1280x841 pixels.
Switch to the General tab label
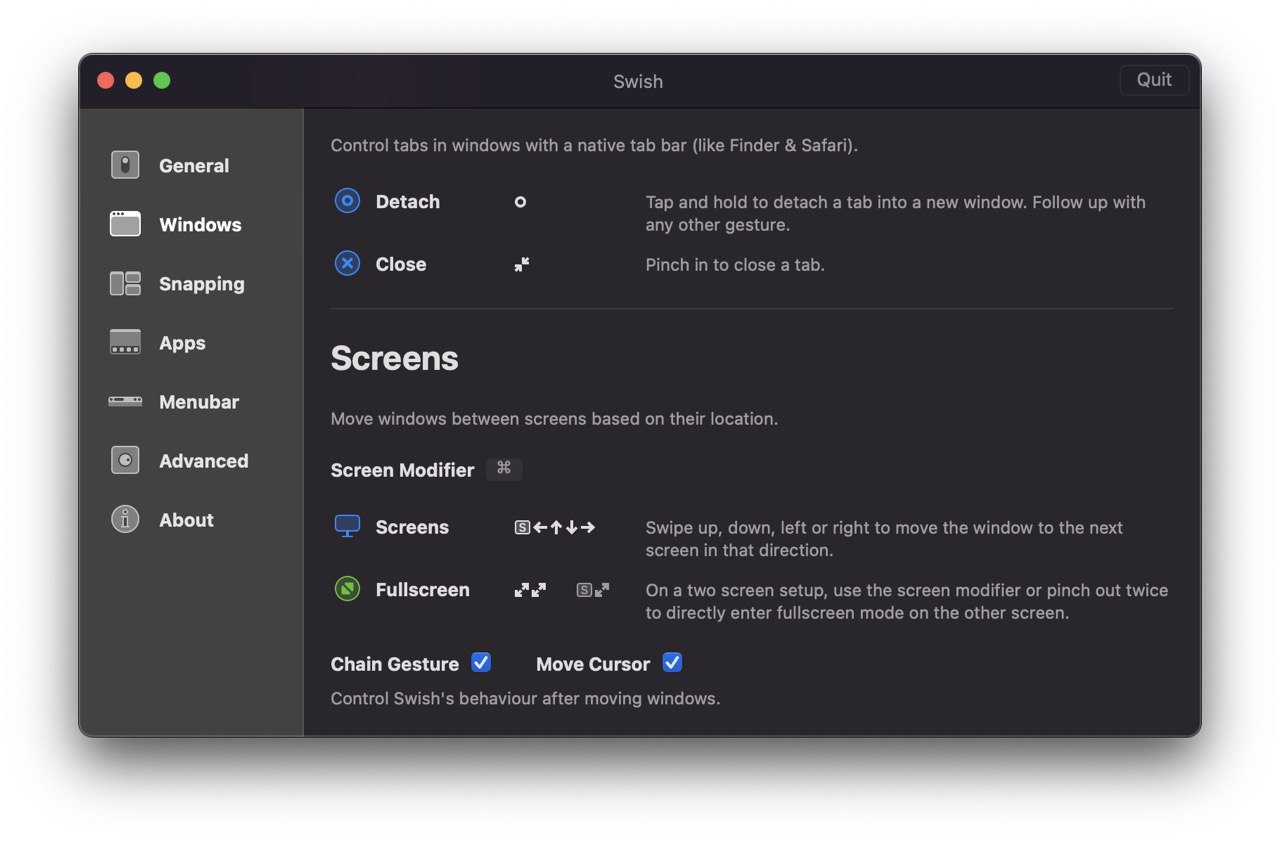[x=194, y=166]
